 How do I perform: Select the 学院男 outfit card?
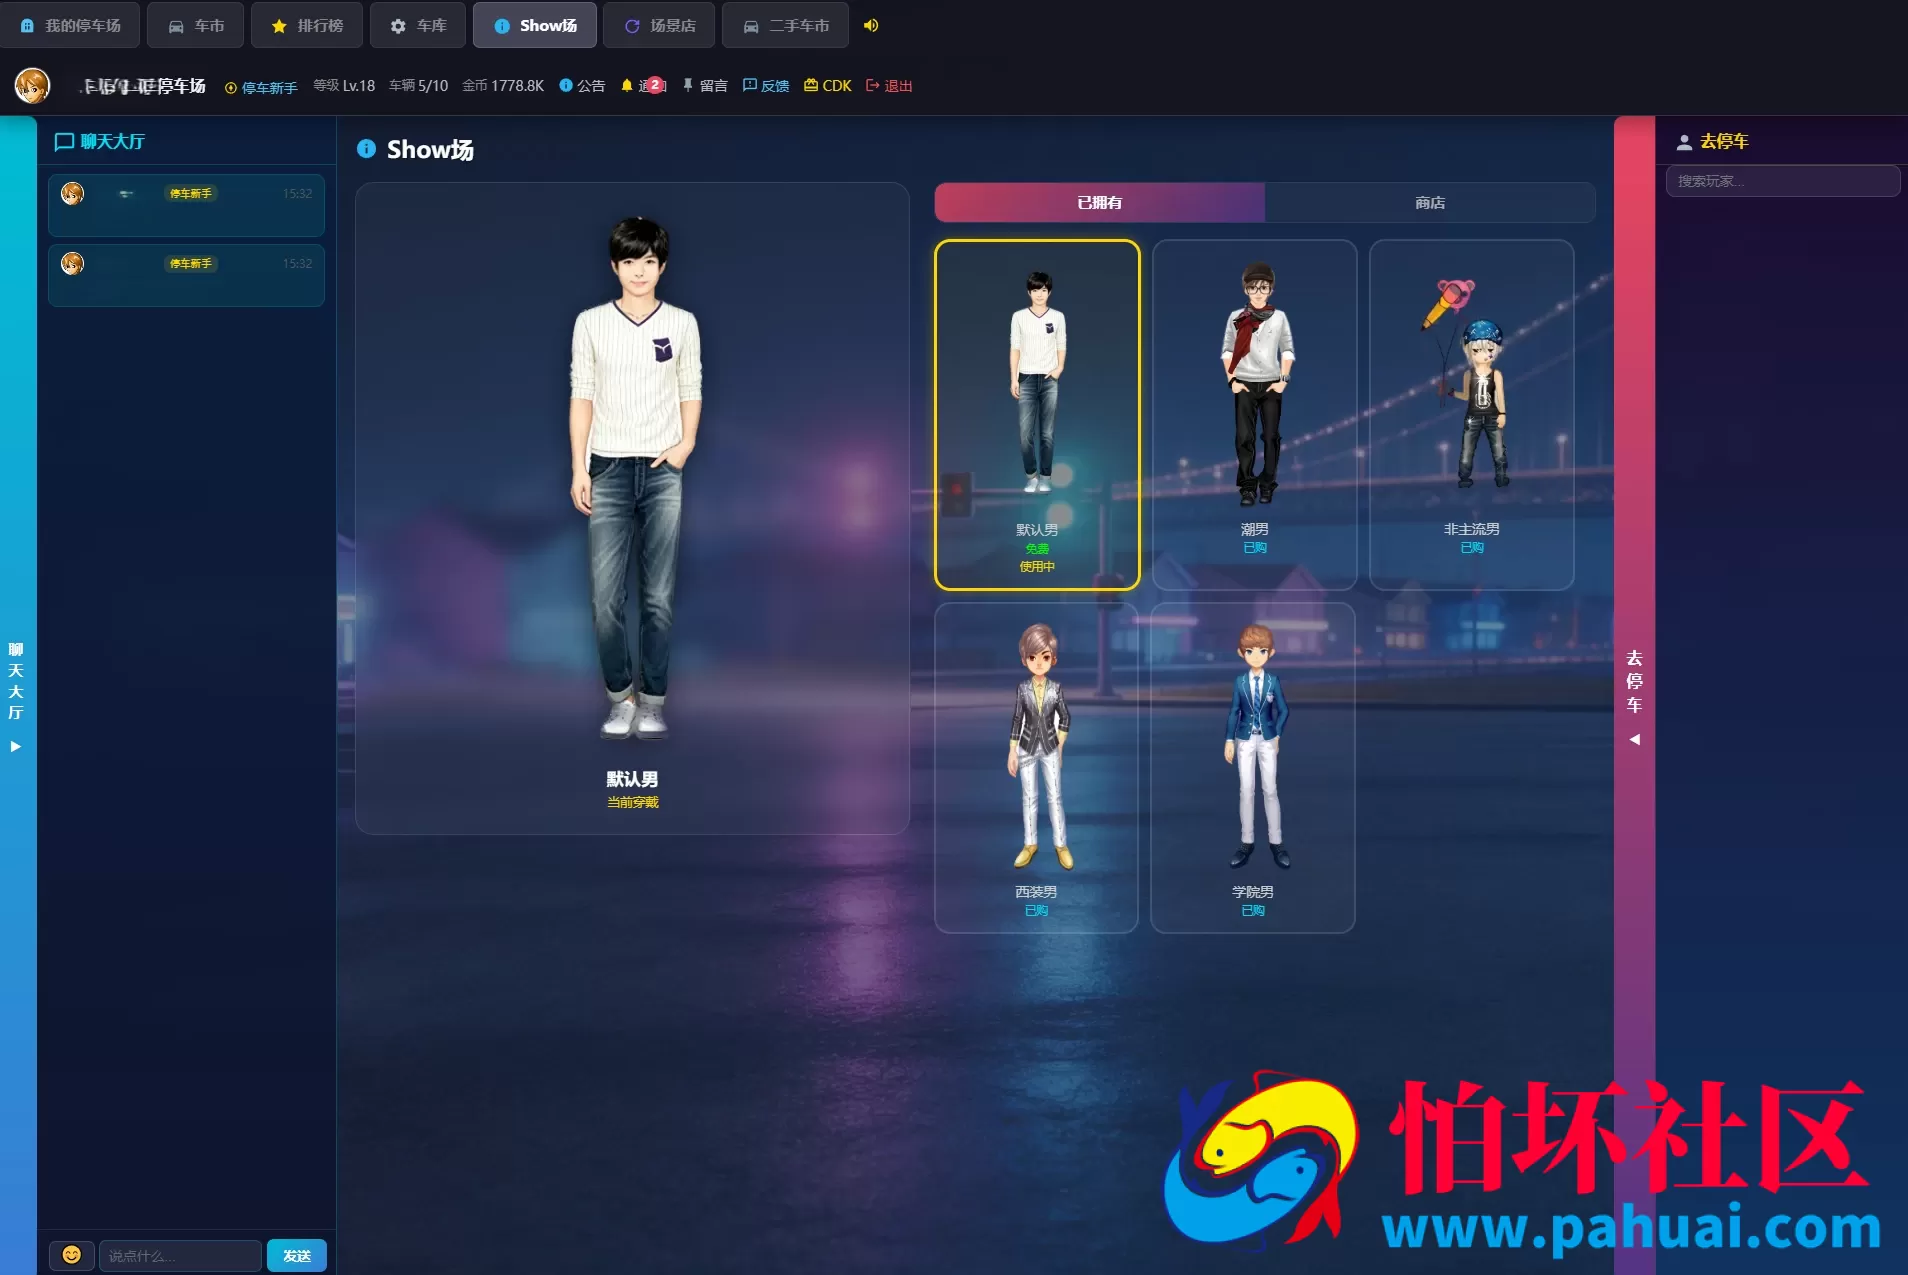[x=1253, y=768]
